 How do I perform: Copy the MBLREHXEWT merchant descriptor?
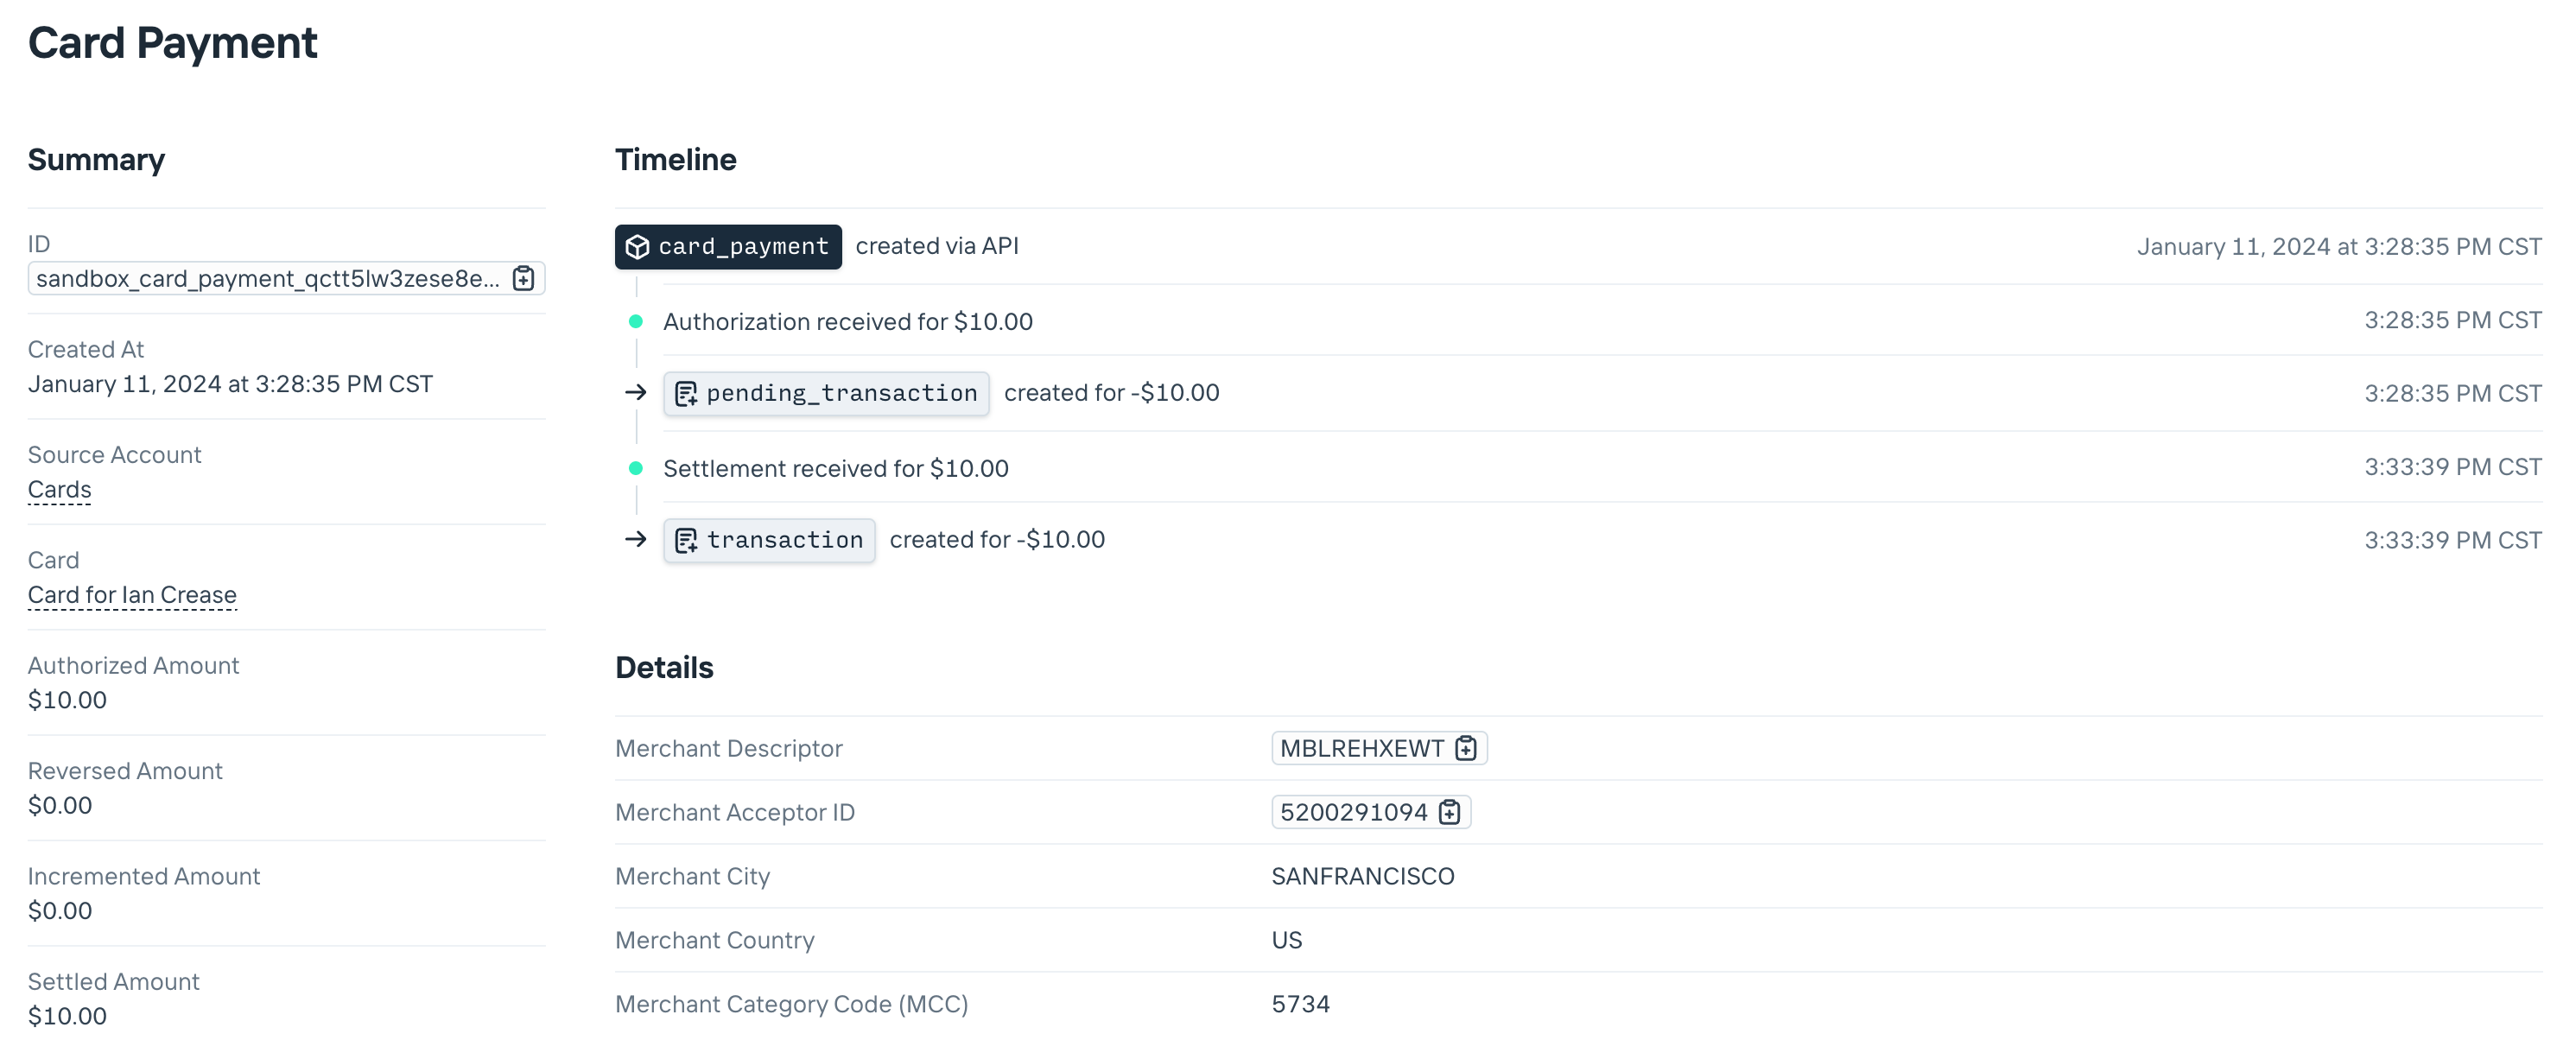pos(1465,747)
